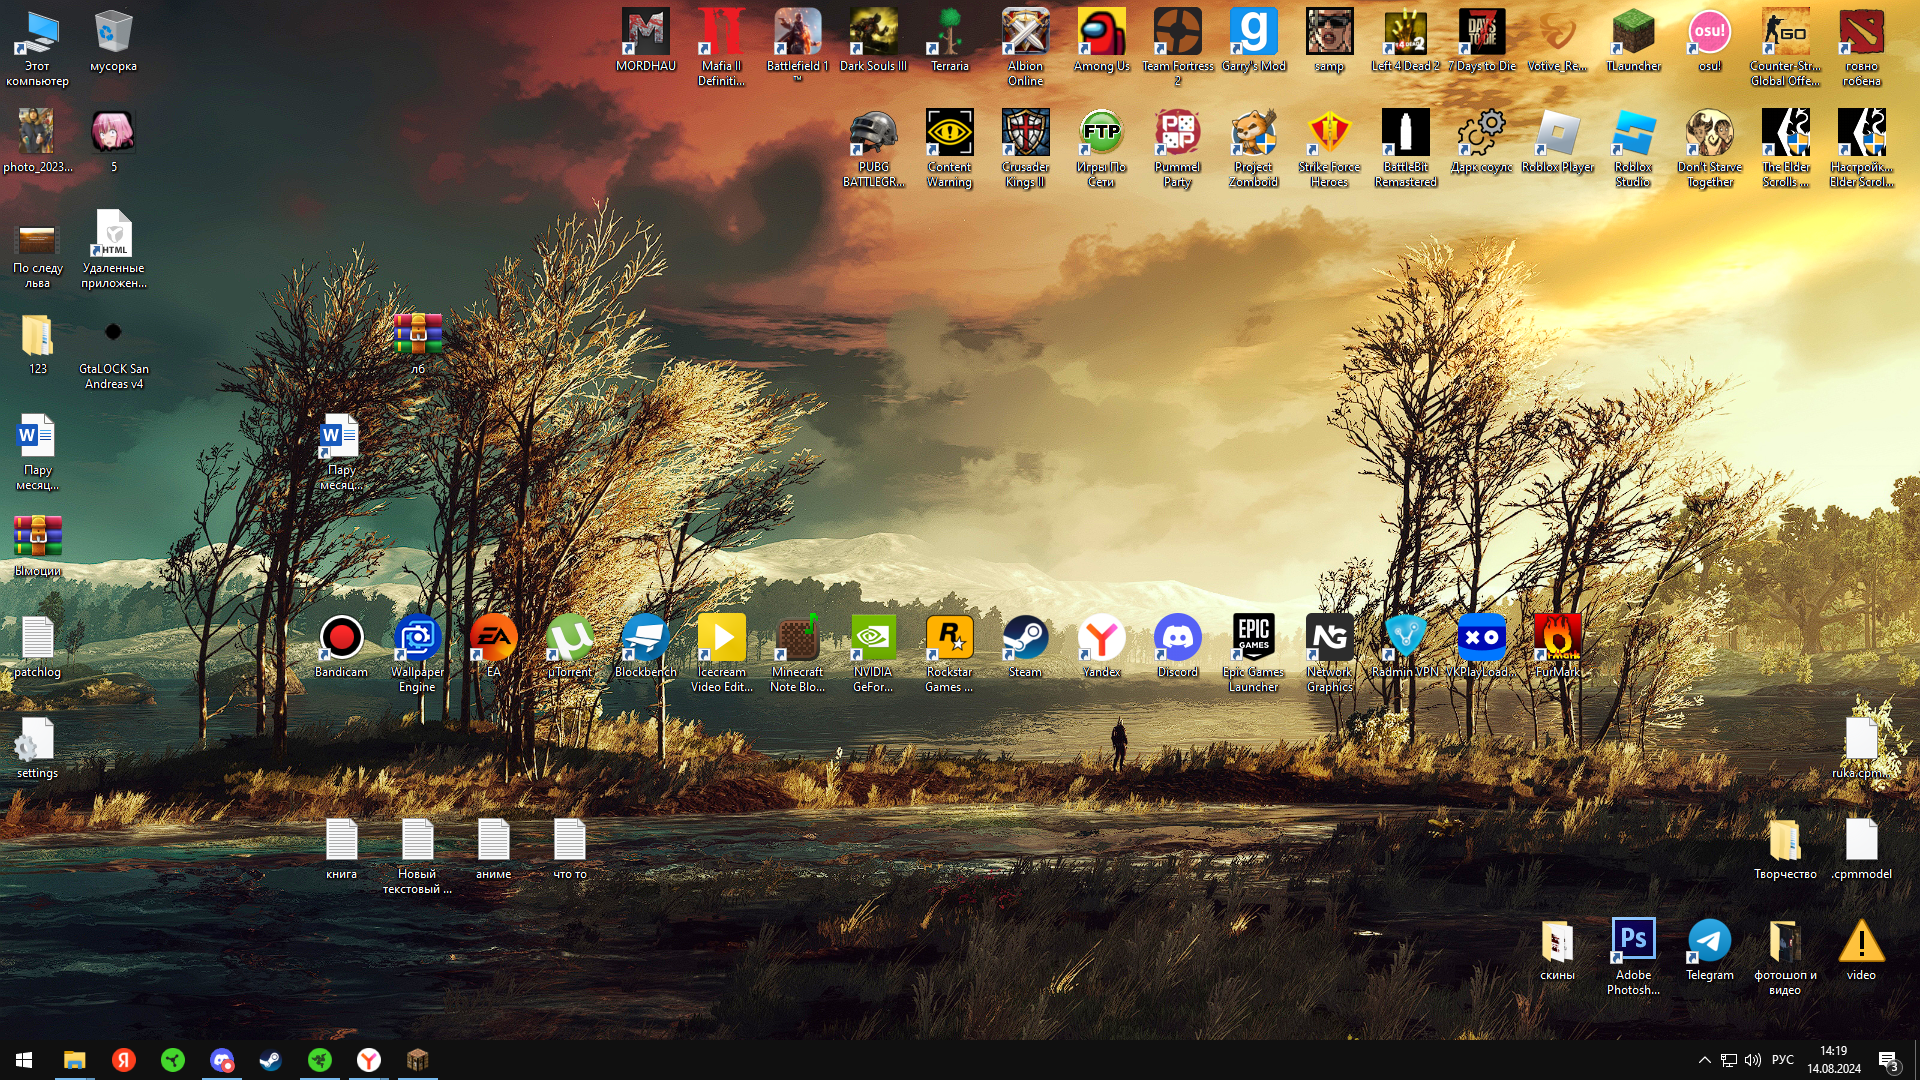Show hidden system tray icons
The image size is (1920, 1080).
(1704, 1060)
